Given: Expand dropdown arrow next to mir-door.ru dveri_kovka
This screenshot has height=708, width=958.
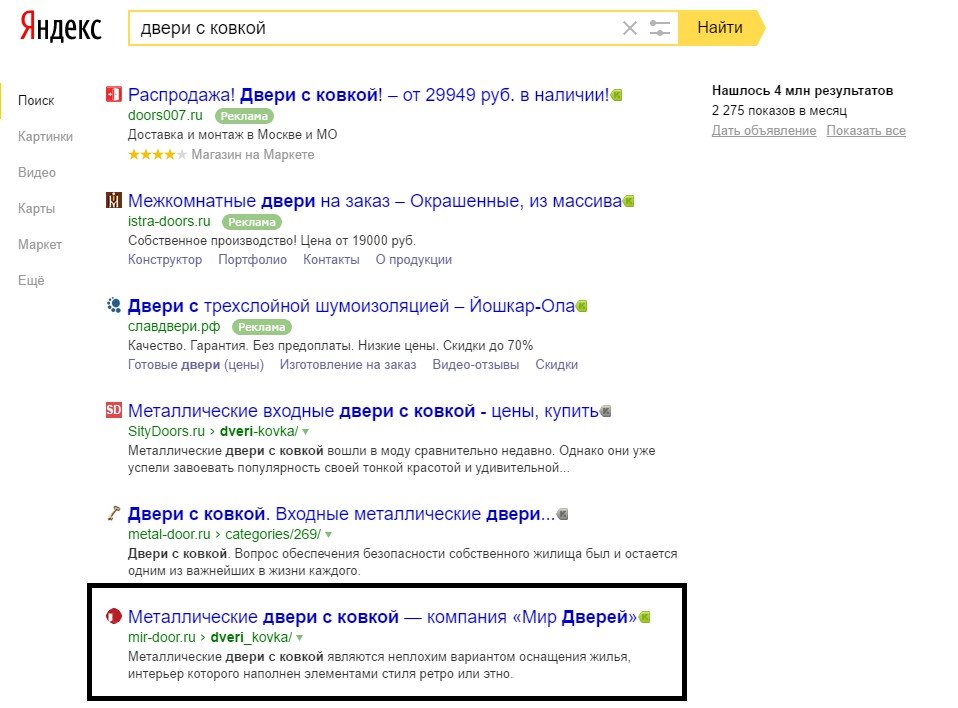Looking at the screenshot, I should pyautogui.click(x=299, y=638).
